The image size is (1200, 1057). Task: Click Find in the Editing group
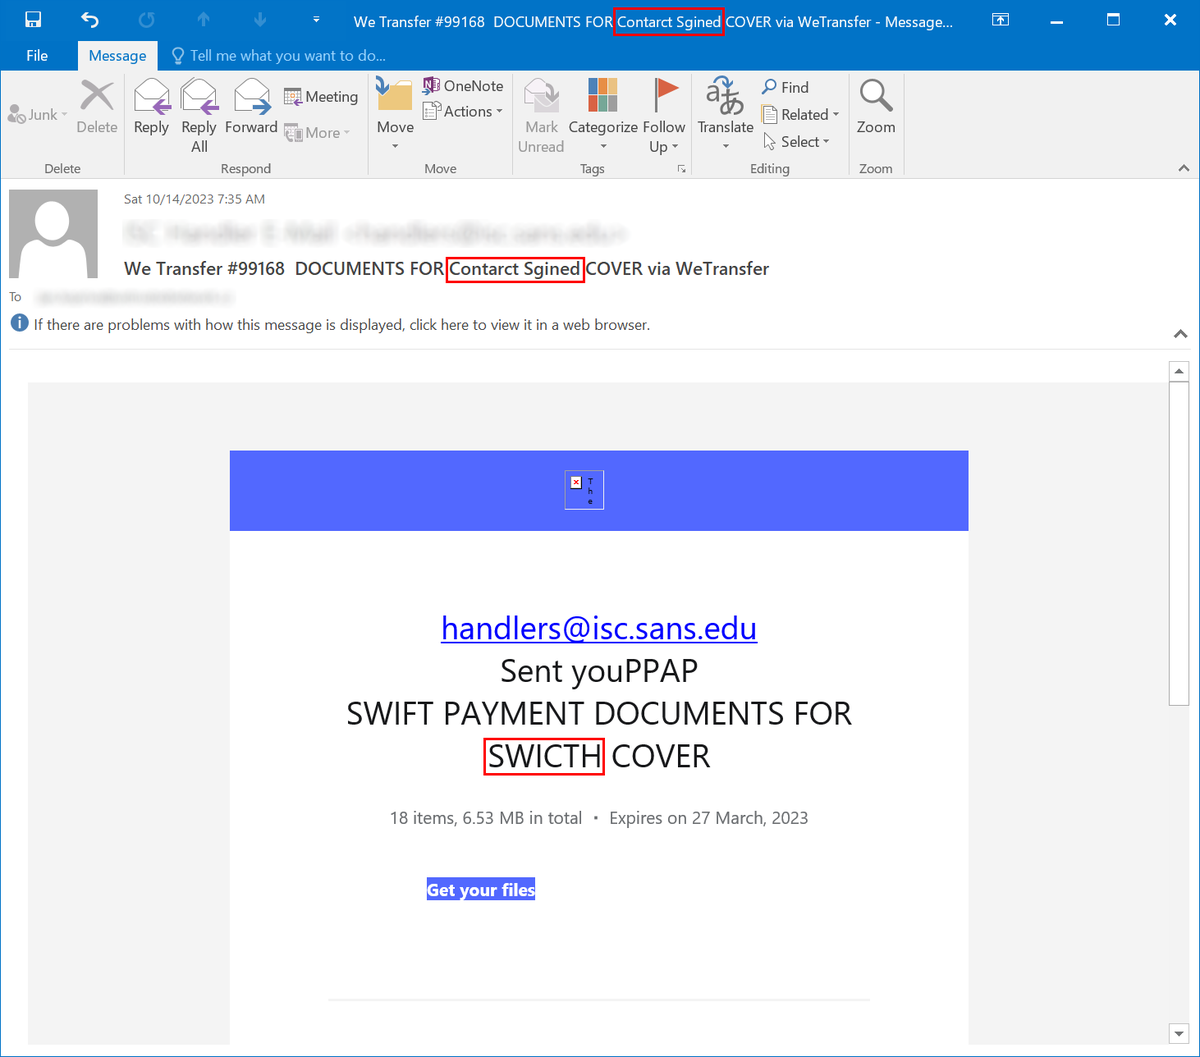tap(785, 87)
